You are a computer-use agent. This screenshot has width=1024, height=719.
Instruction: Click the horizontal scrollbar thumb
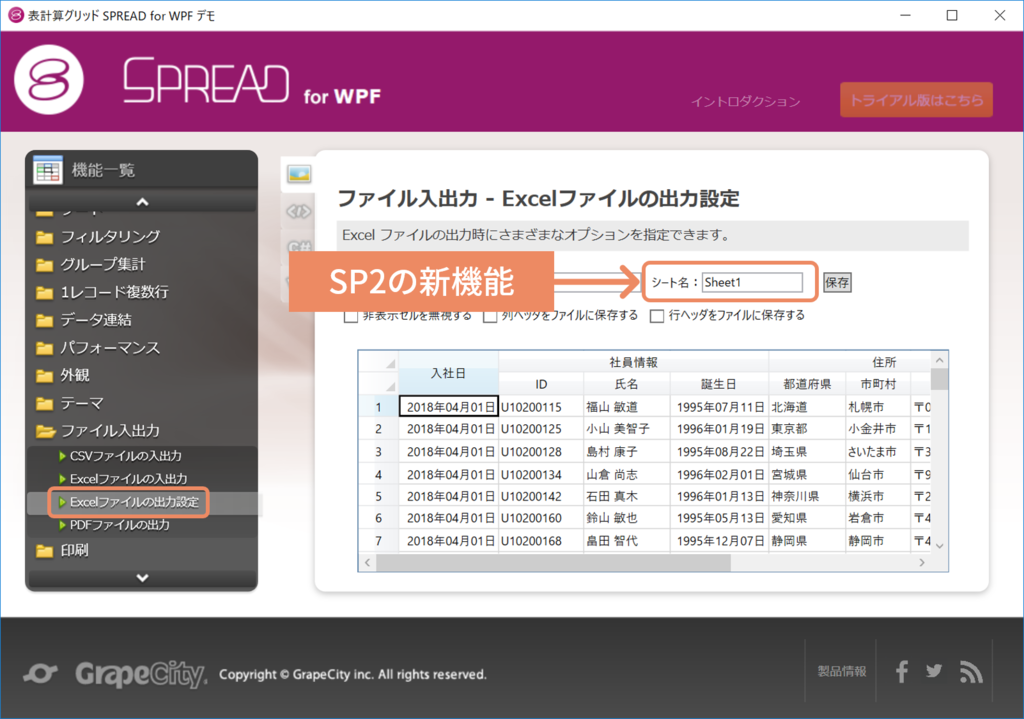553,562
